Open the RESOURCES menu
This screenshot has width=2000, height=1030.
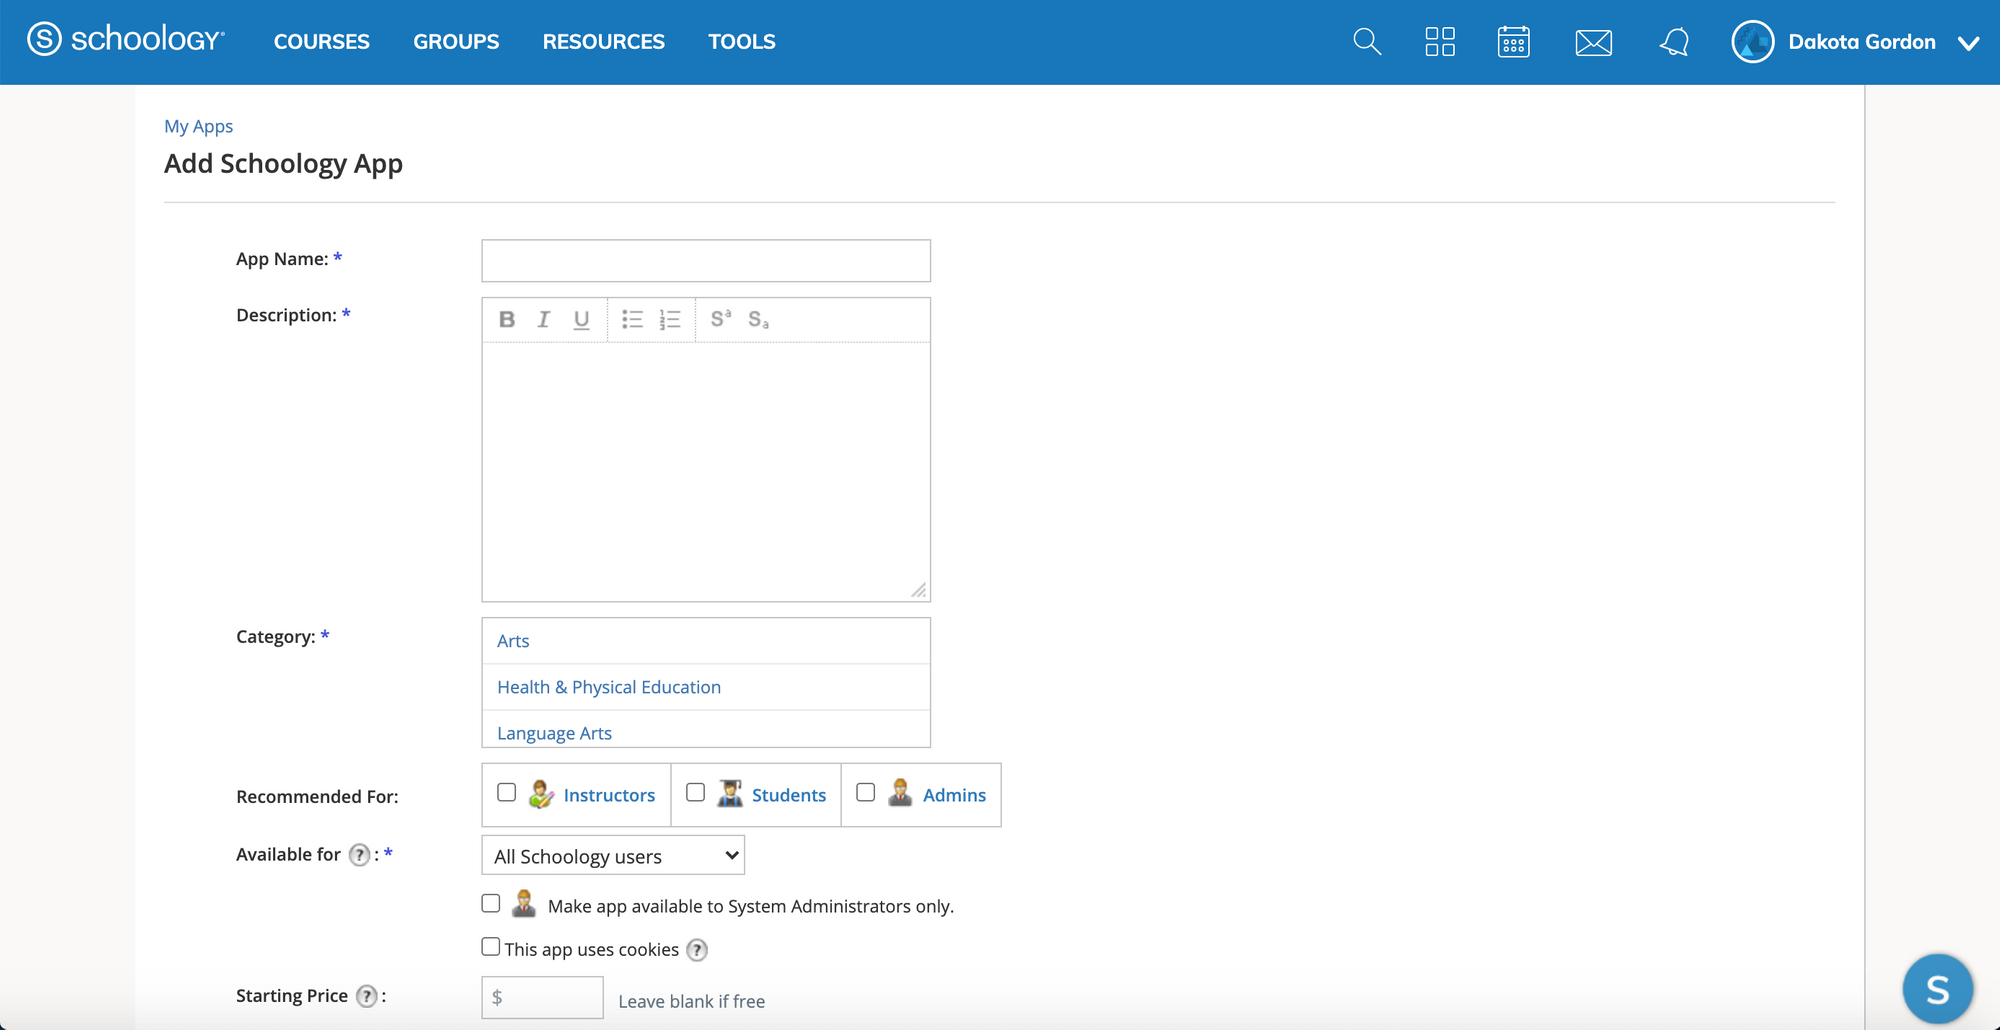click(x=603, y=41)
